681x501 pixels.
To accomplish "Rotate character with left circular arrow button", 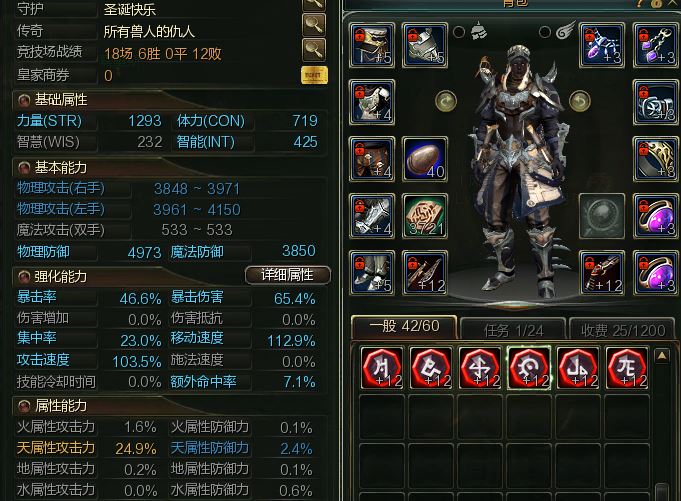I will (446, 101).
